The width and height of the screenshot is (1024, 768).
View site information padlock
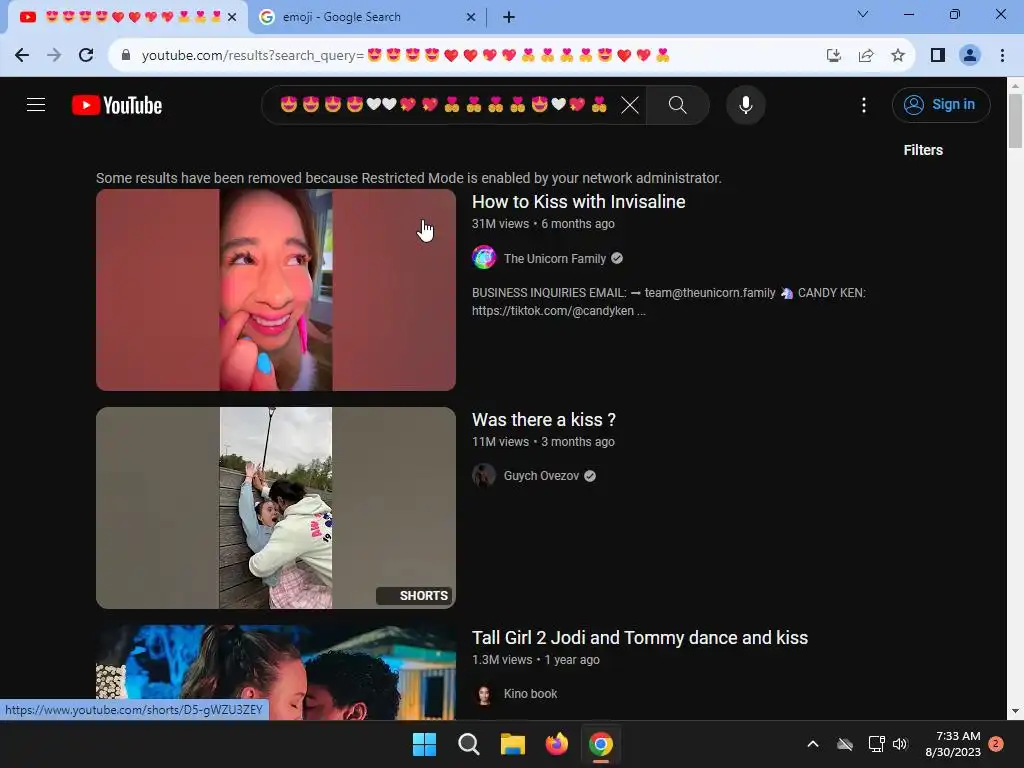[x=126, y=56]
